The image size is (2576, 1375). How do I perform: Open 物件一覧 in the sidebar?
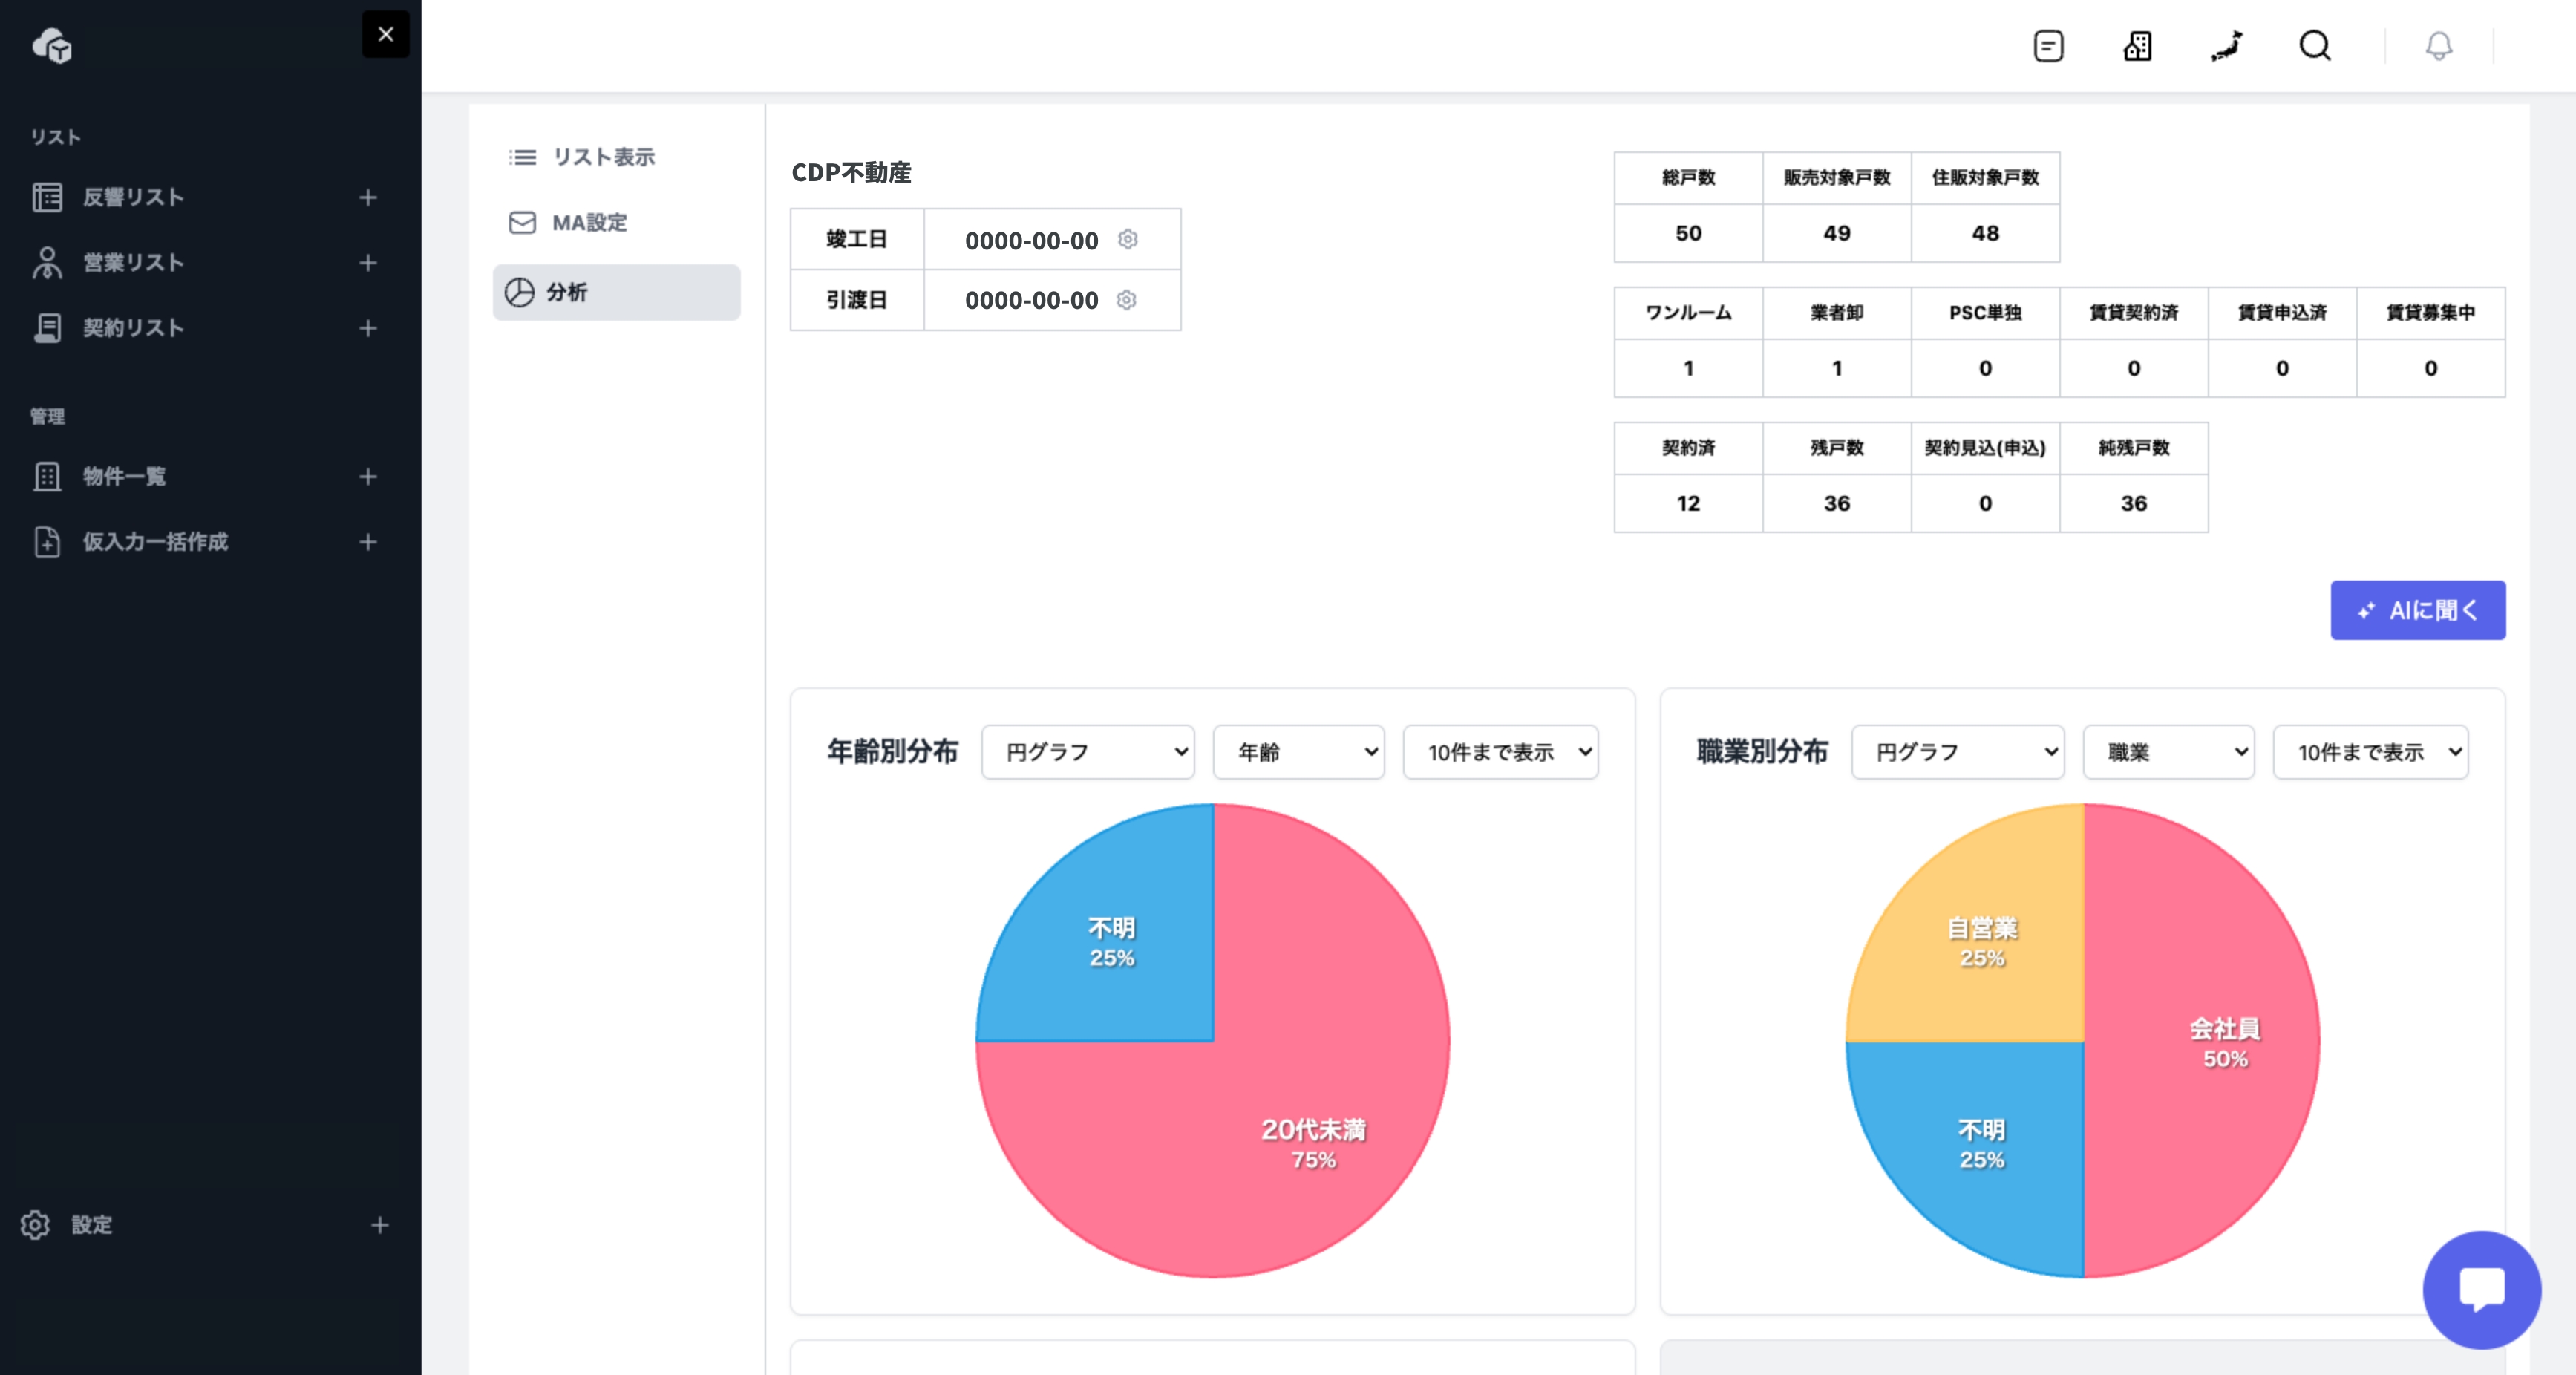click(125, 477)
